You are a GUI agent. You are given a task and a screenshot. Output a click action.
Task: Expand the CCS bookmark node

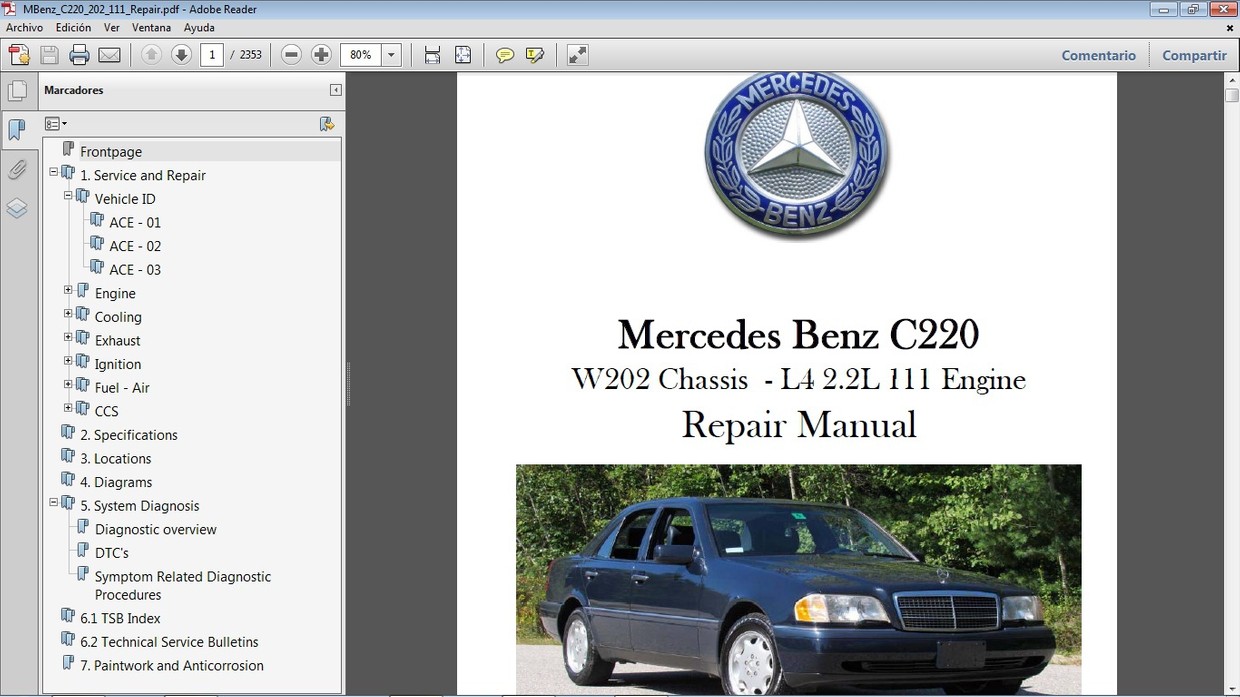coord(68,408)
